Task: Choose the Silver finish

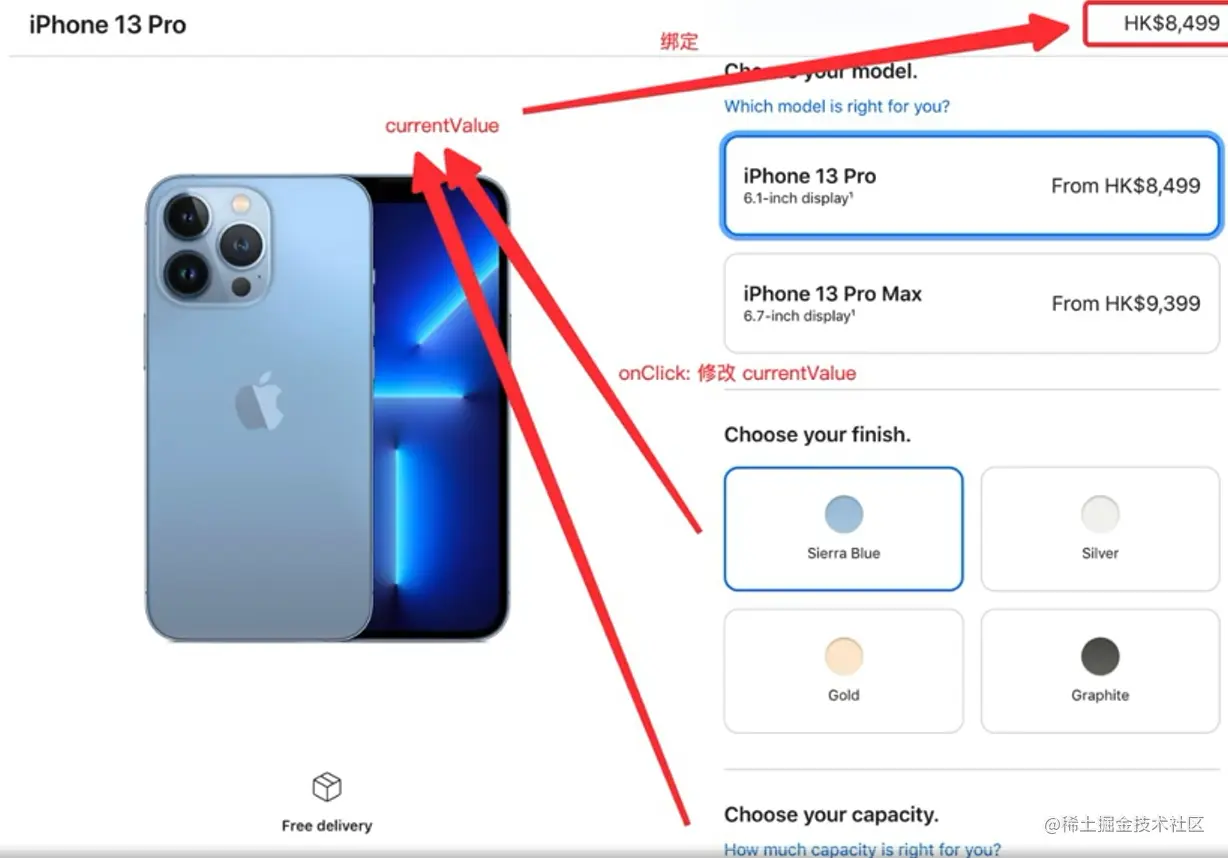Action: pos(1099,529)
